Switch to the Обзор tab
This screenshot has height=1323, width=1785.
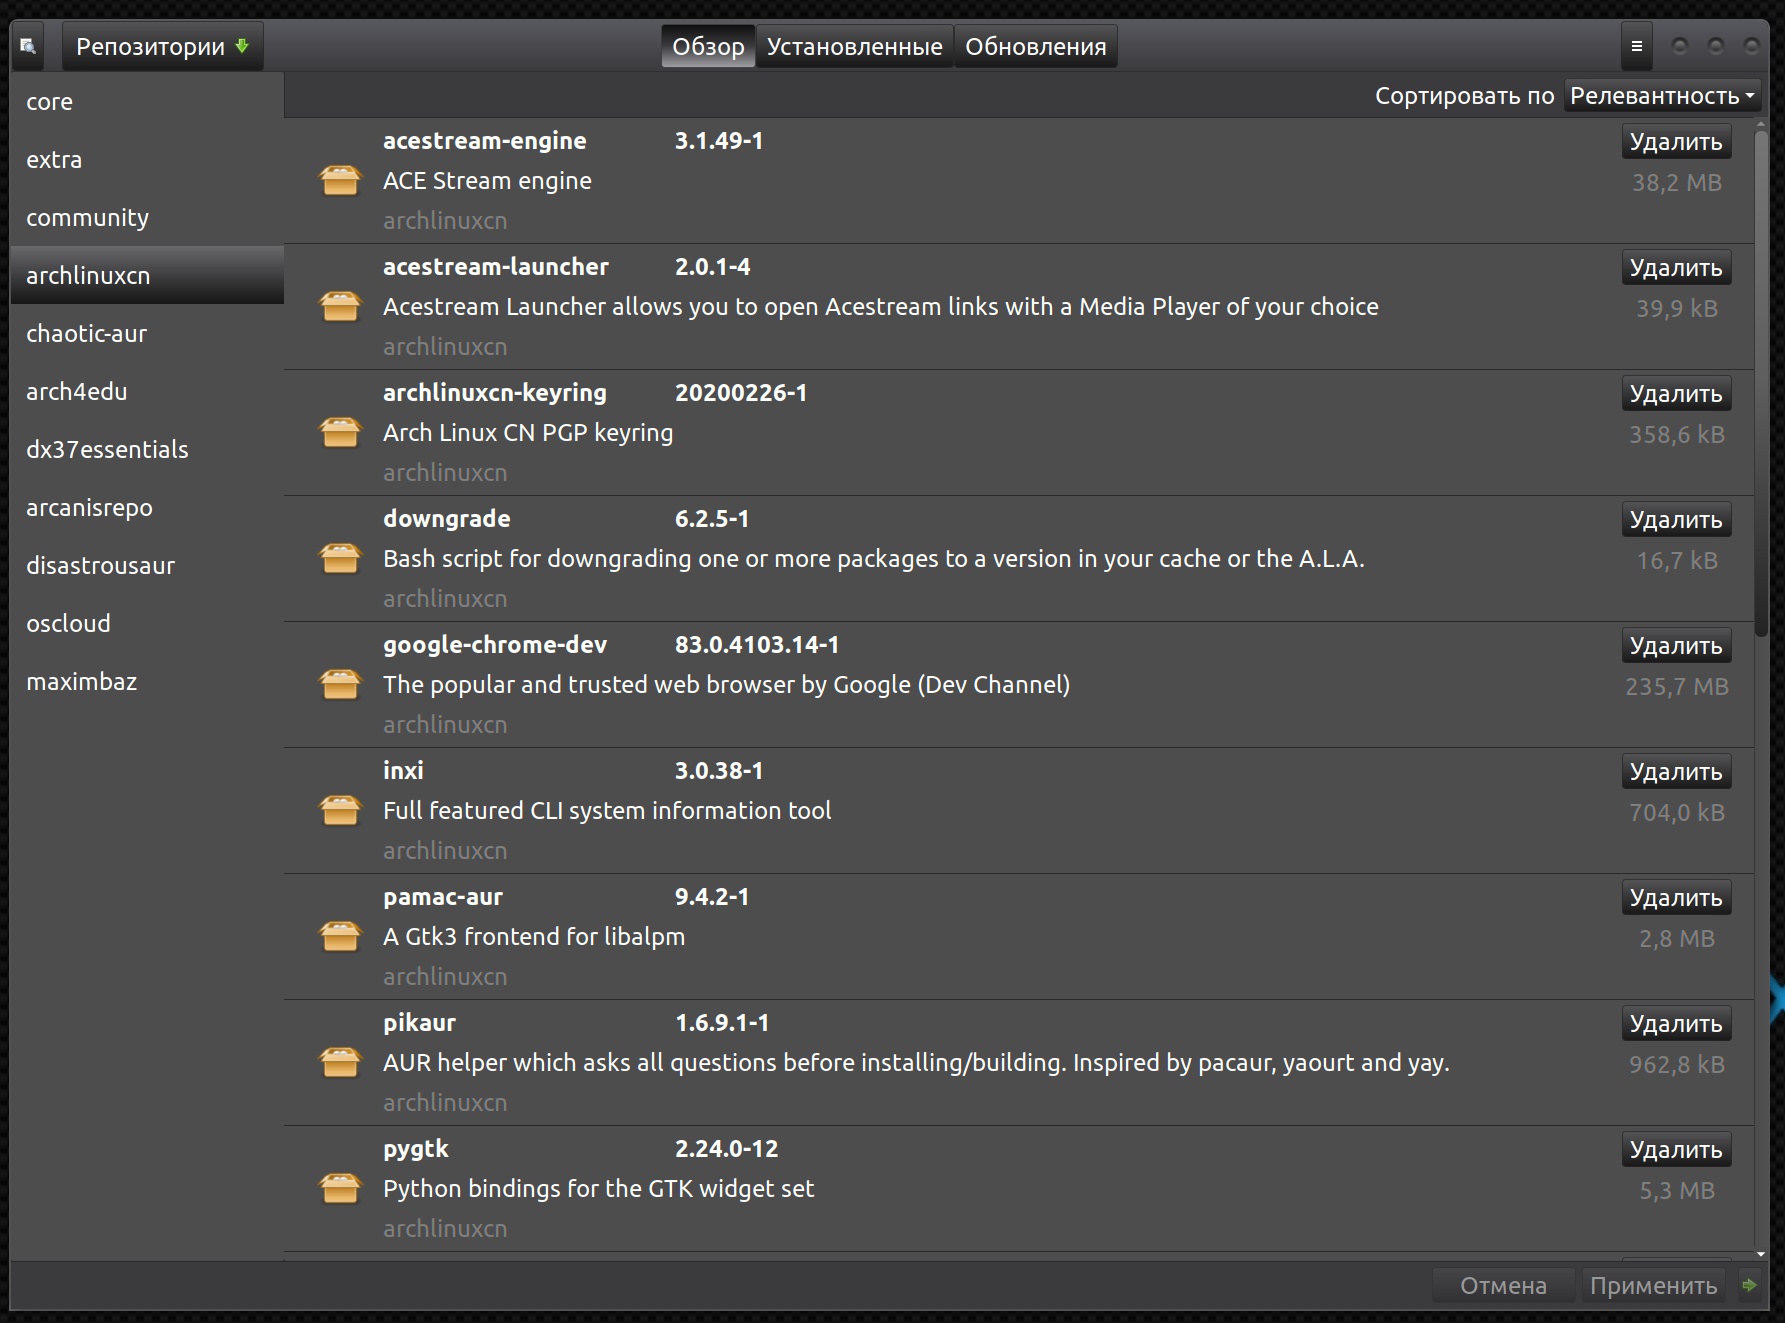tap(708, 46)
